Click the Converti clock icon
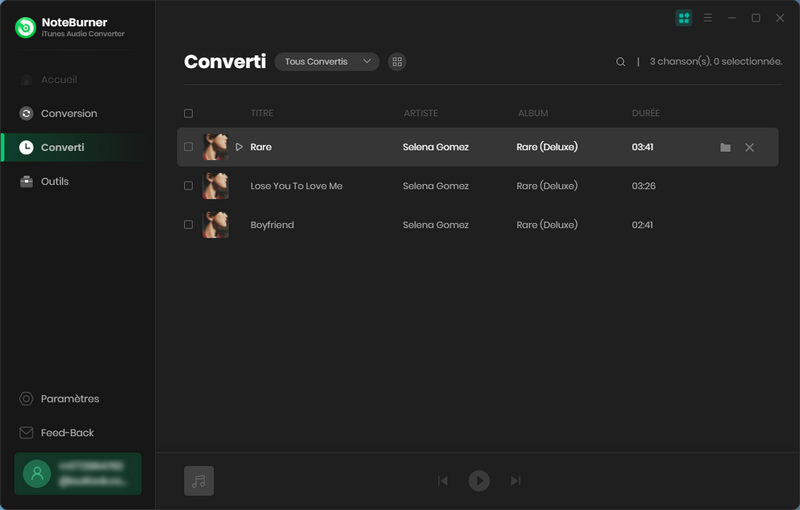Image resolution: width=800 pixels, height=510 pixels. pyautogui.click(x=26, y=147)
